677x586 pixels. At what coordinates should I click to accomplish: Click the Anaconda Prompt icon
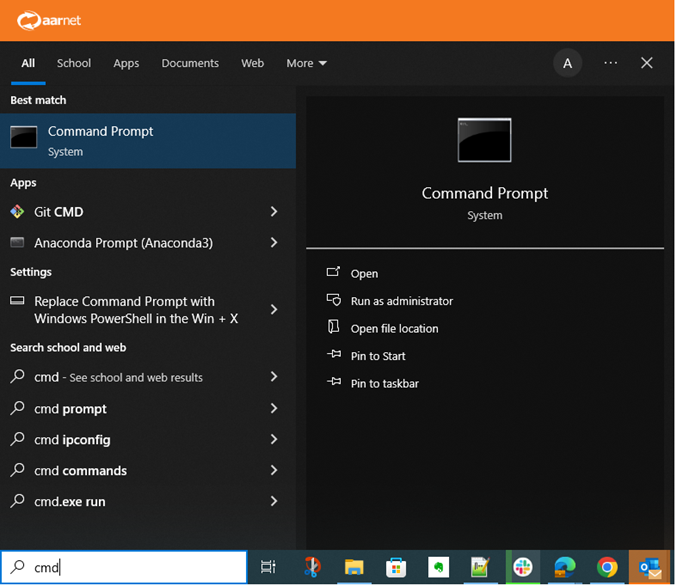tap(17, 242)
